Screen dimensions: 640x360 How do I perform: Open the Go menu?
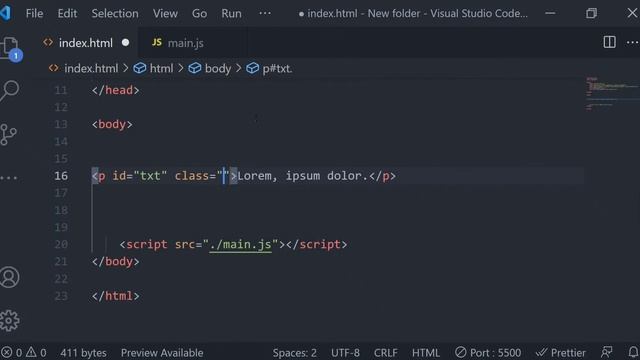pos(199,13)
